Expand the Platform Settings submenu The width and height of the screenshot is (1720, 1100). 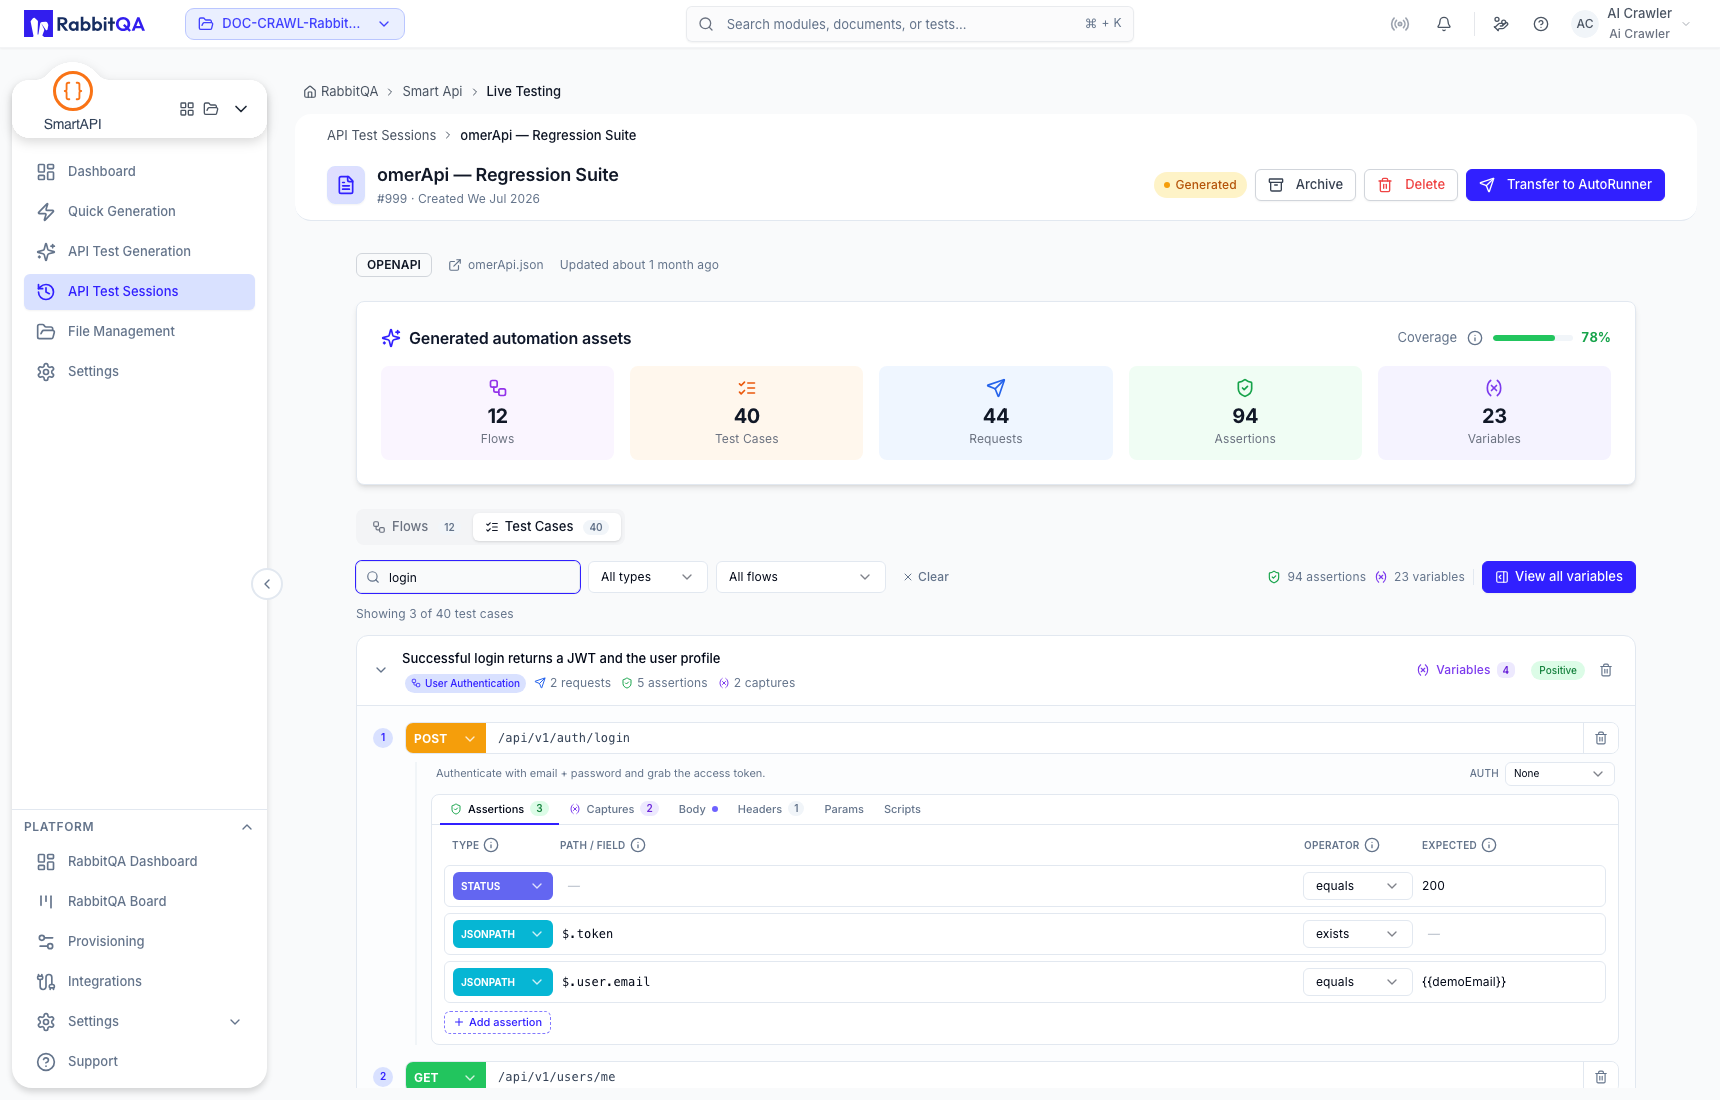tap(235, 1022)
